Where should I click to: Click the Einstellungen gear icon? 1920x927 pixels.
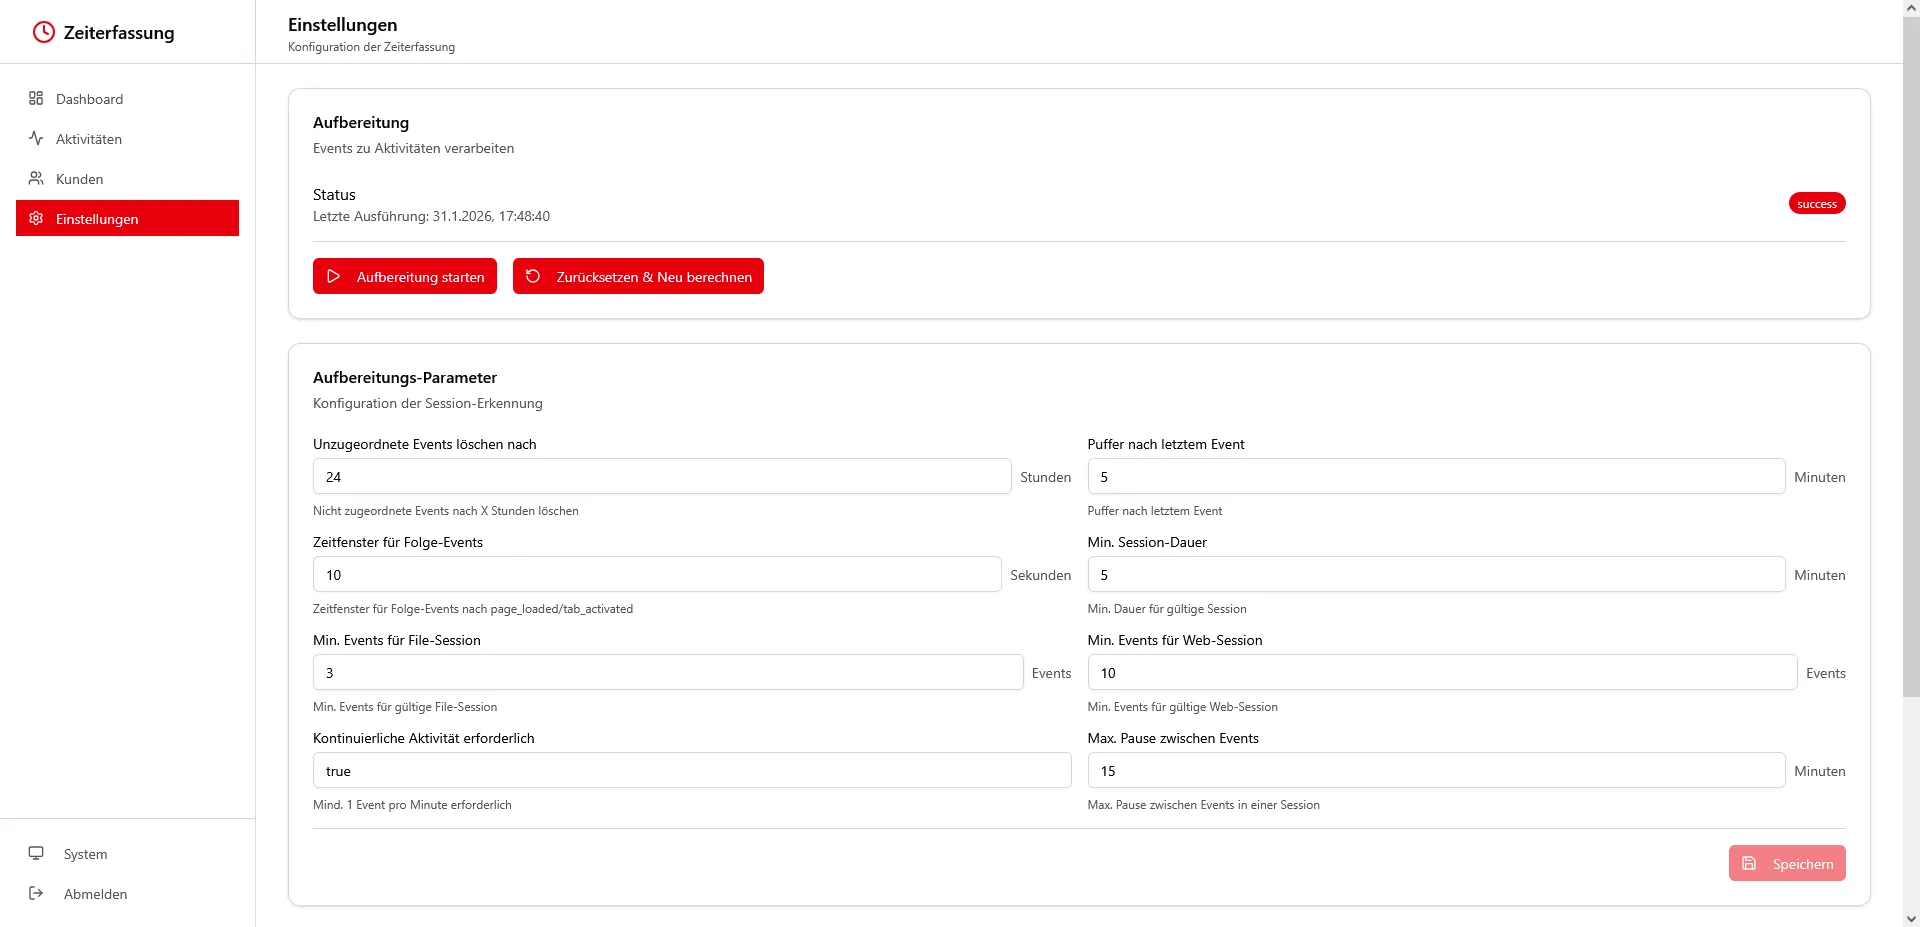[x=36, y=218]
